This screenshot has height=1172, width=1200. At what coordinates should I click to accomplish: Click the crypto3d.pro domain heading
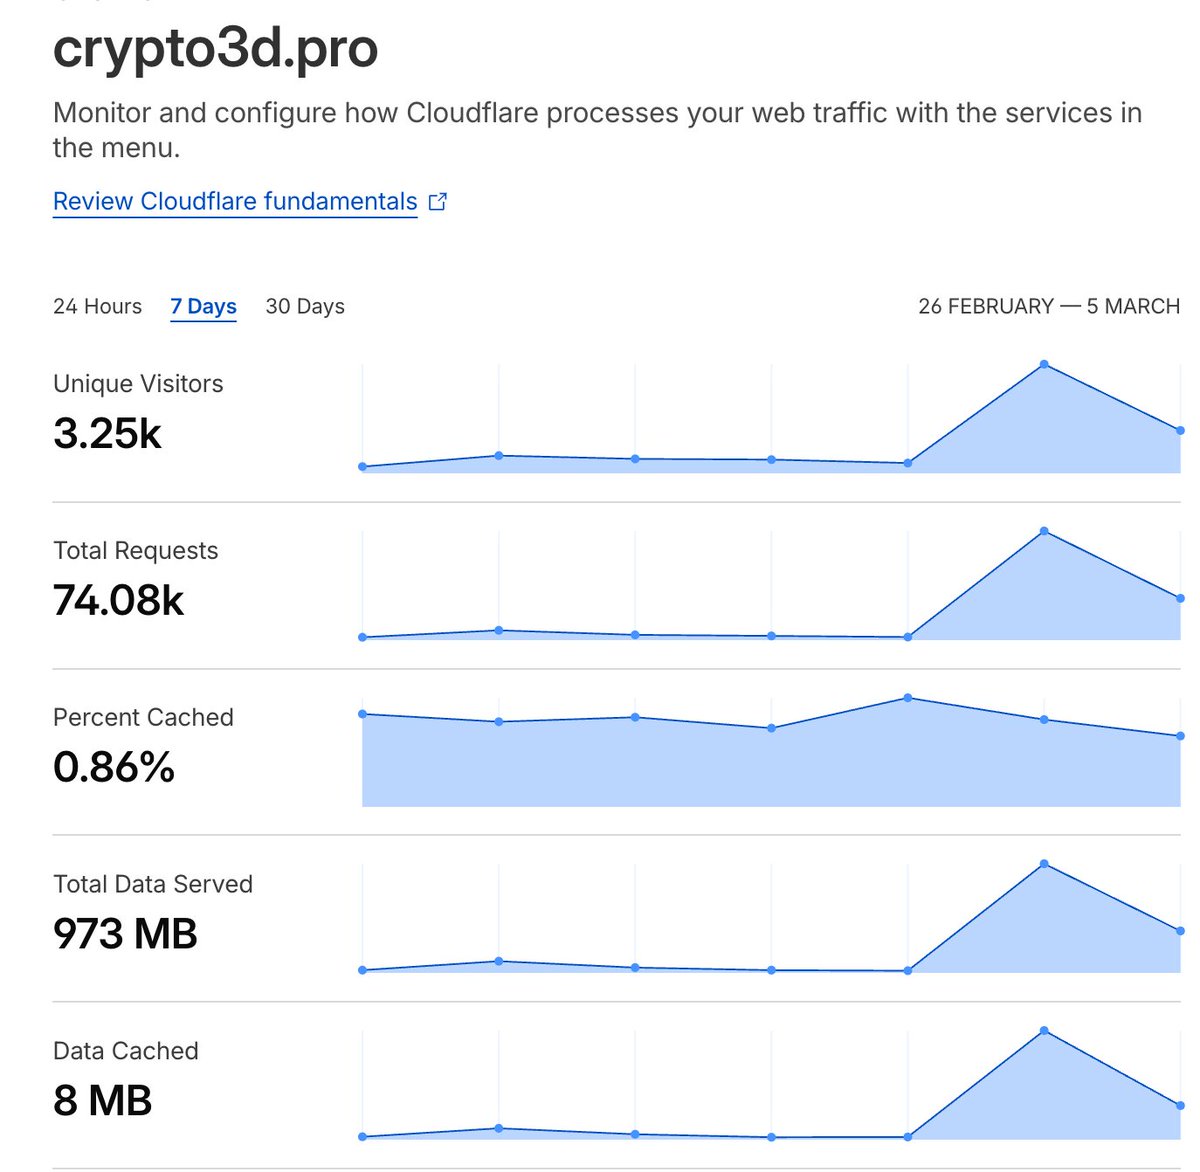[215, 48]
